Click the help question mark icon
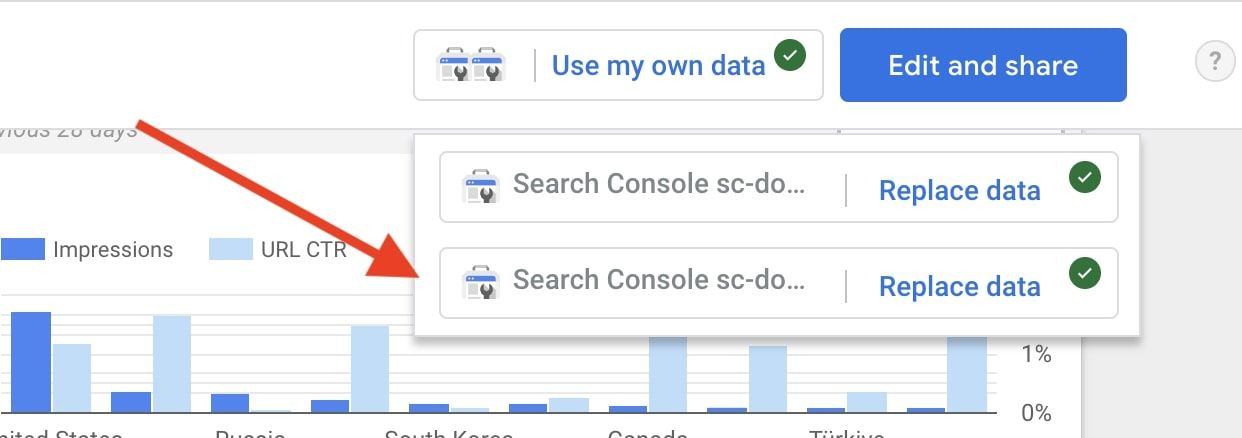 pyautogui.click(x=1214, y=64)
